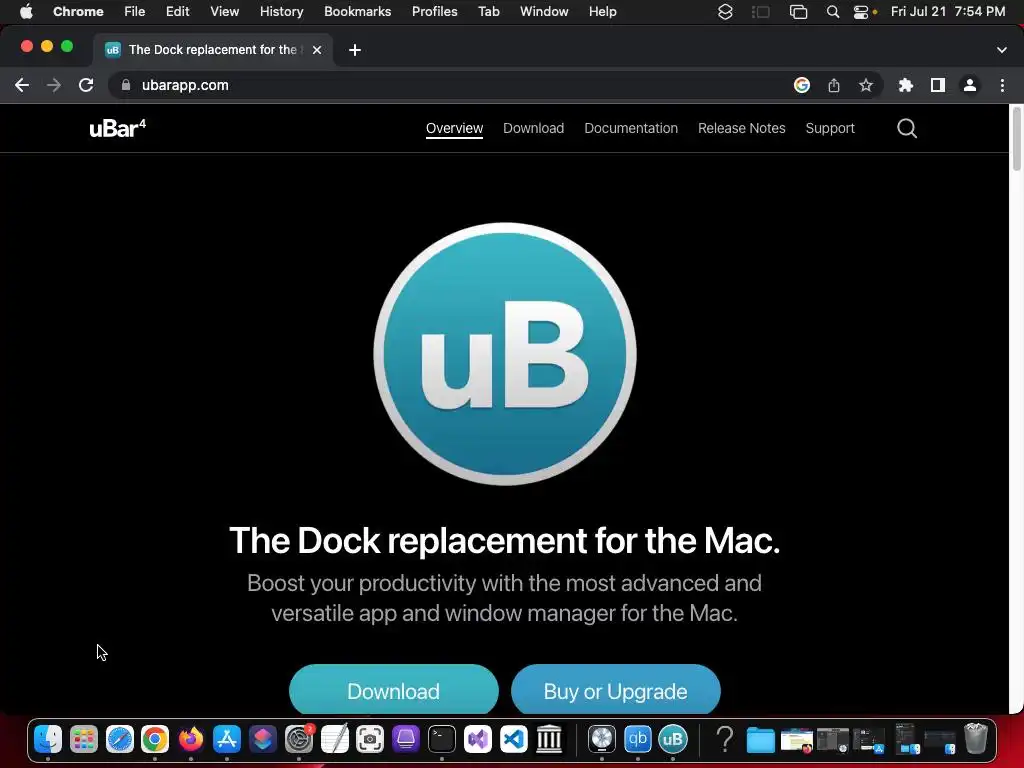Expand the tab search chevron

tap(1001, 50)
